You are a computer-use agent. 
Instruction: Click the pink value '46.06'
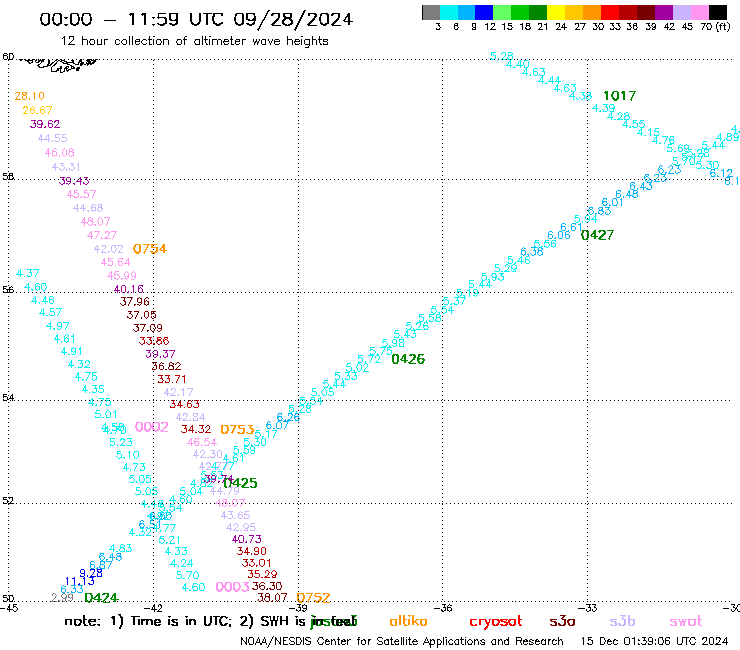click(x=59, y=153)
